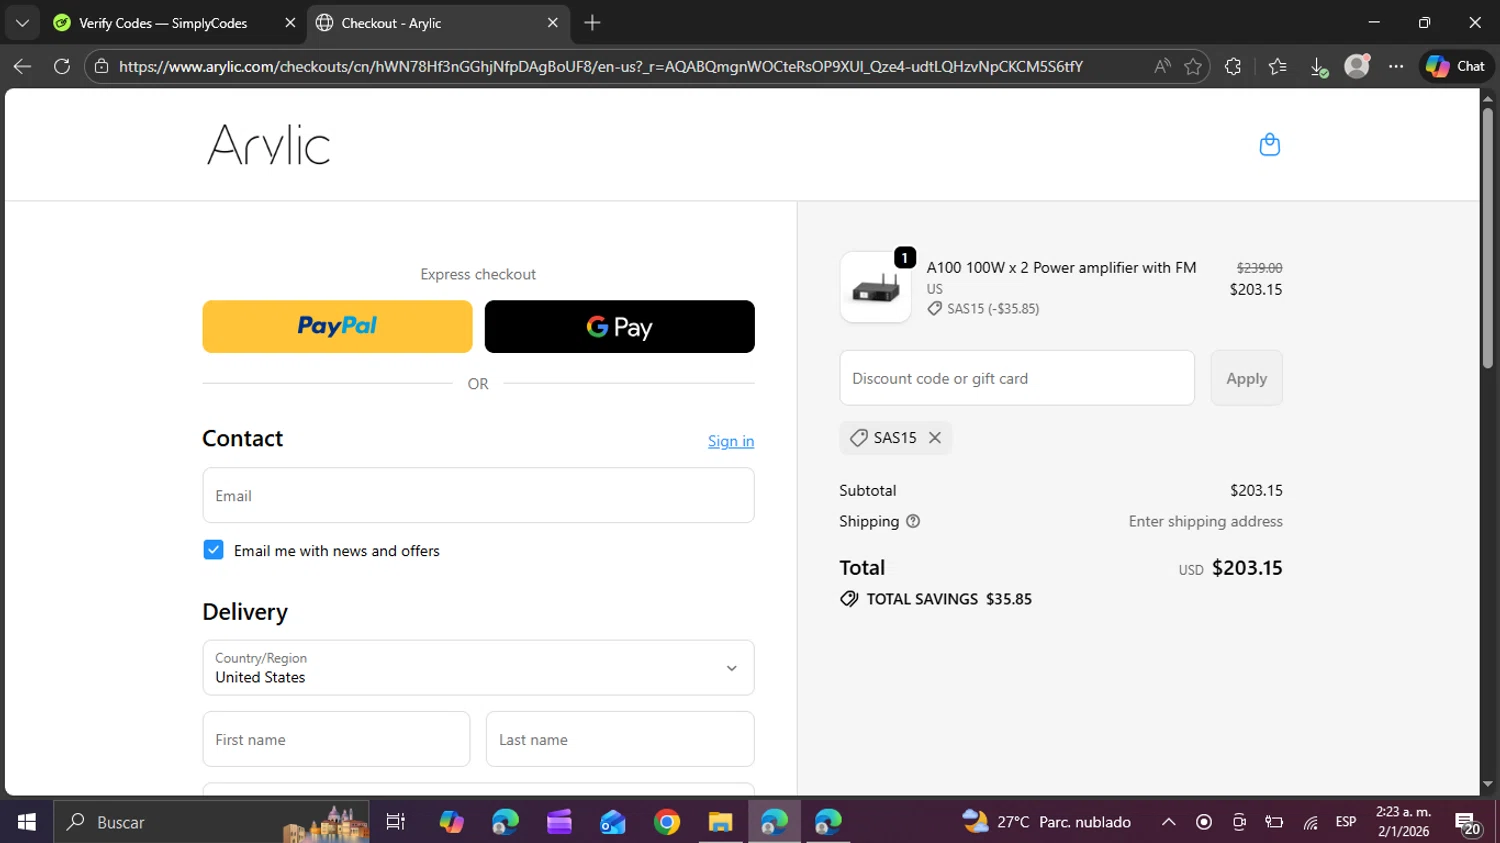
Task: Close the Verify Codes tab
Action: click(x=290, y=23)
